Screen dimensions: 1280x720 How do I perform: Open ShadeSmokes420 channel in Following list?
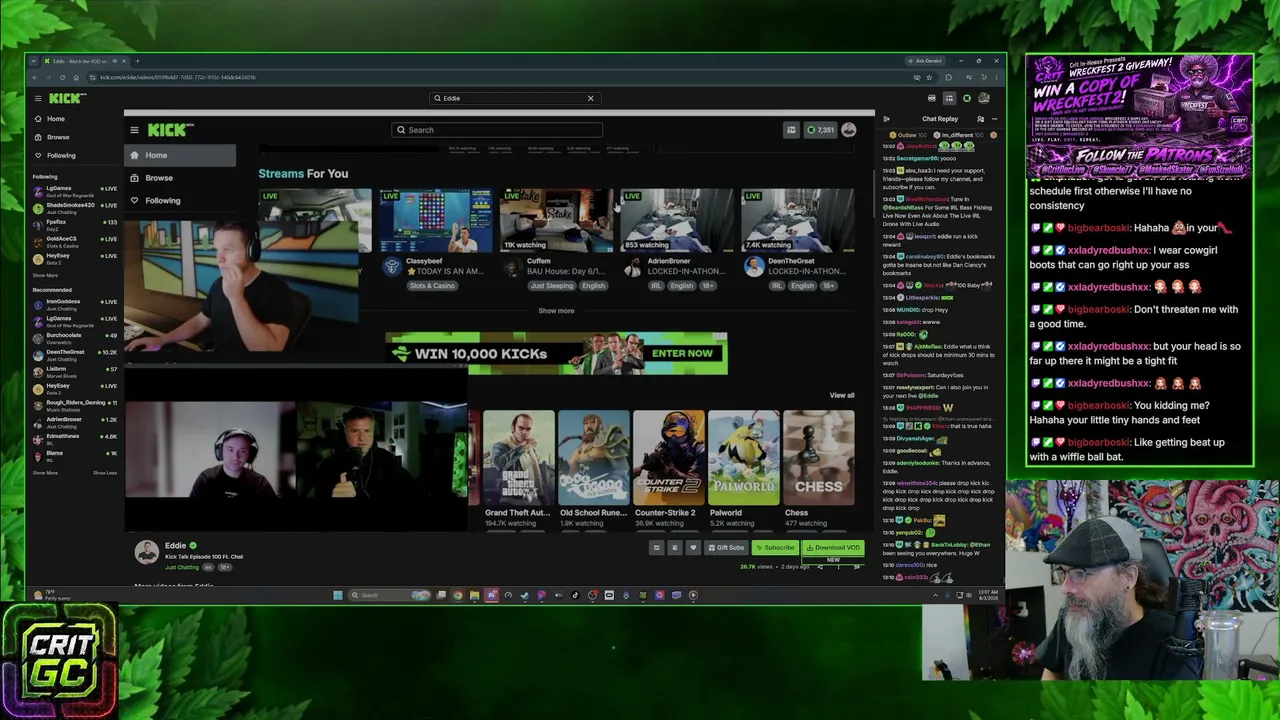[x=76, y=207]
